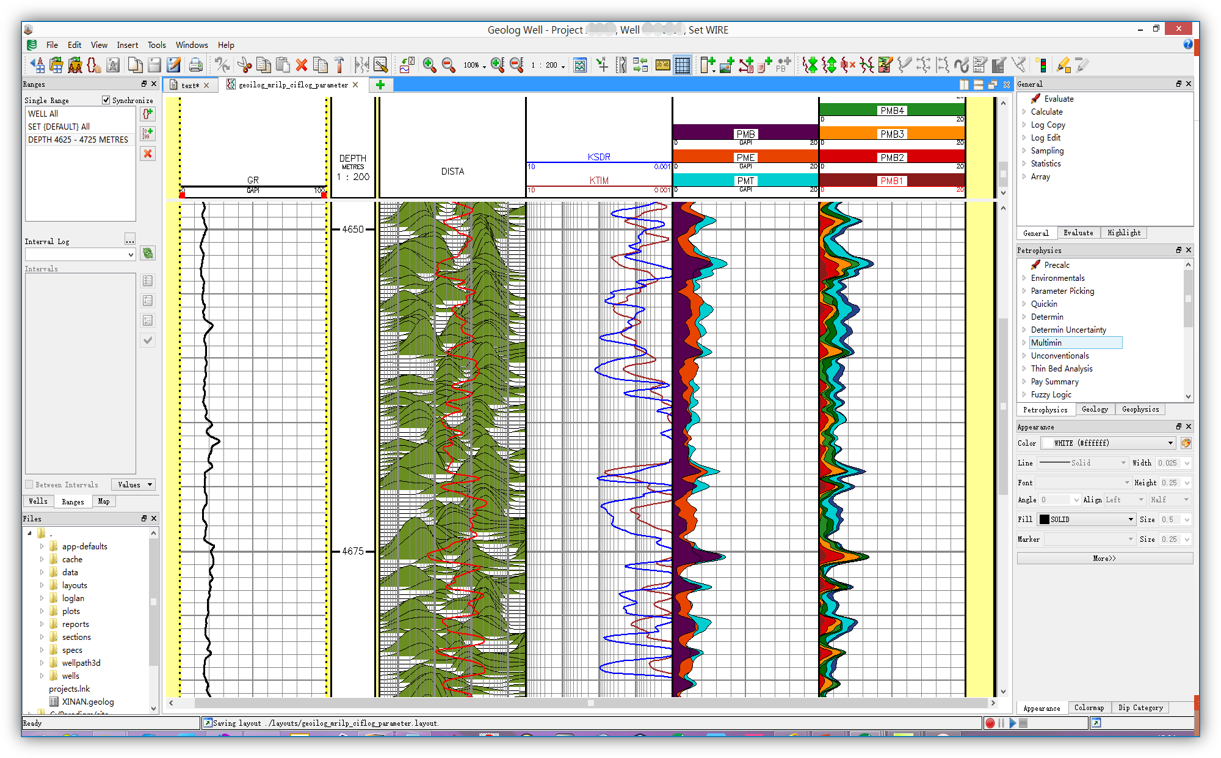Open the Tools menu
The image size is (1221, 758).
[x=157, y=45]
